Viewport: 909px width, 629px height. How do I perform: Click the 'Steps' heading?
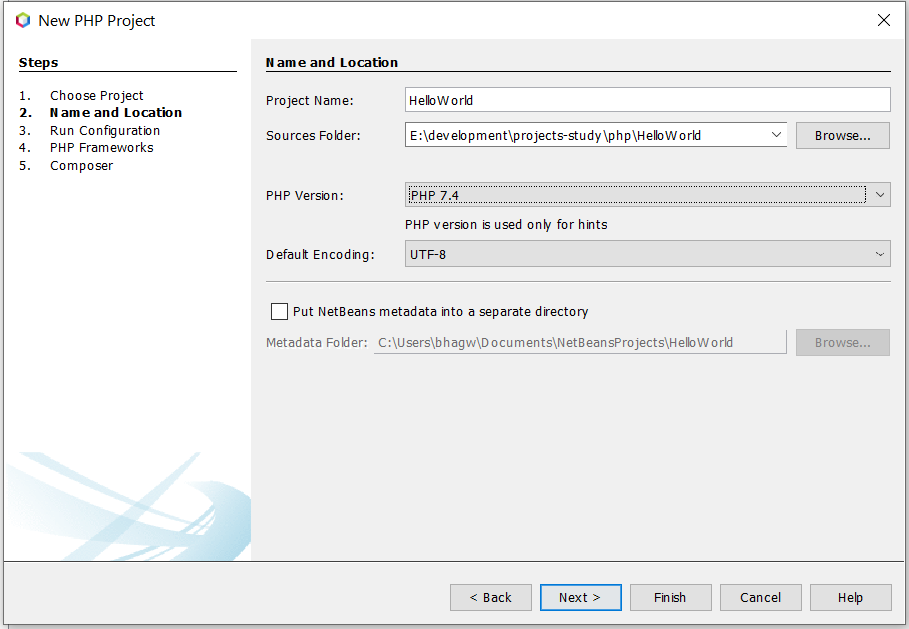38,63
